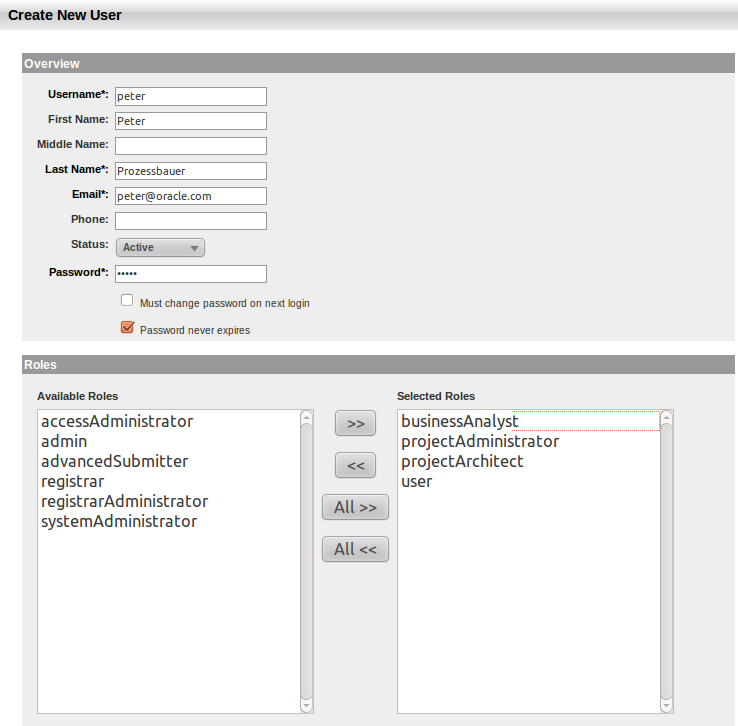This screenshot has height=726, width=738.
Task: Click the >> add role button
Action: [355, 423]
